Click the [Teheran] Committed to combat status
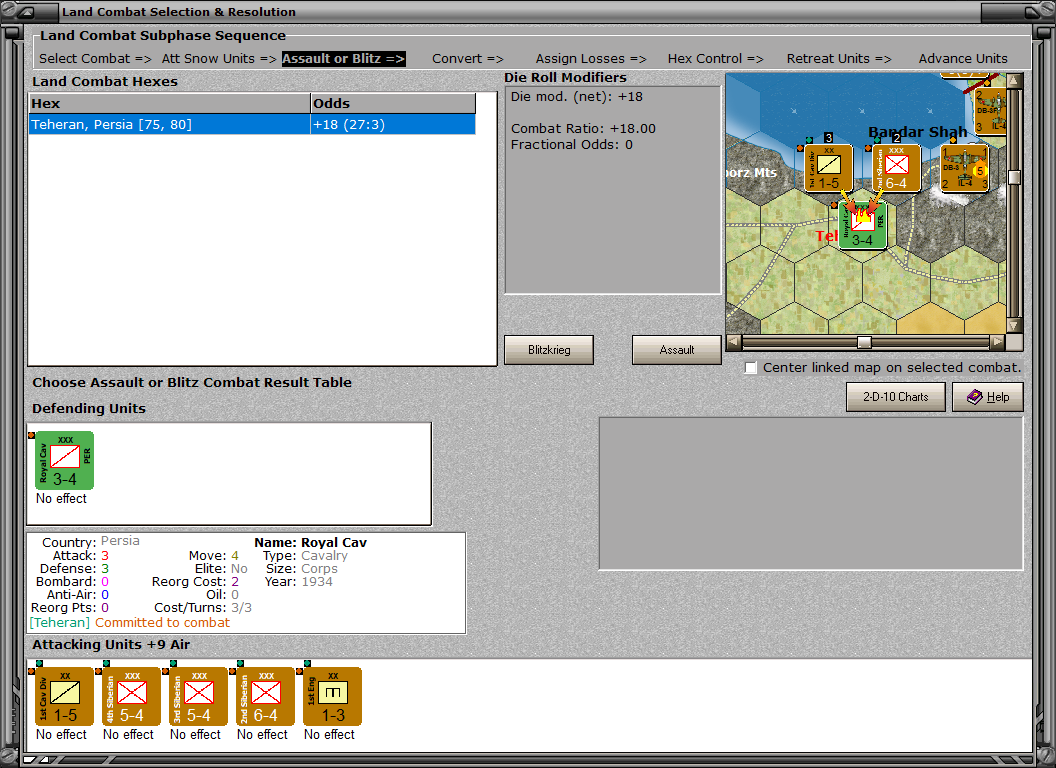 pos(129,622)
